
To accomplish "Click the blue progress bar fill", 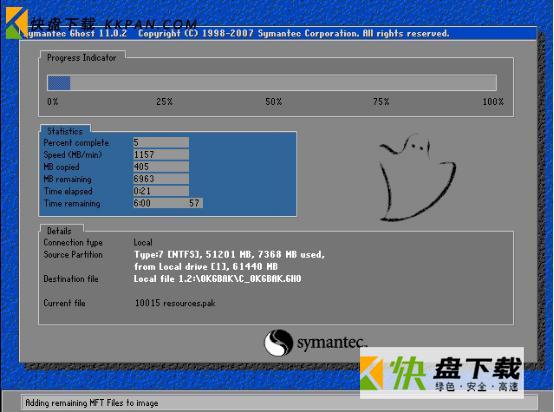I will click(59, 83).
